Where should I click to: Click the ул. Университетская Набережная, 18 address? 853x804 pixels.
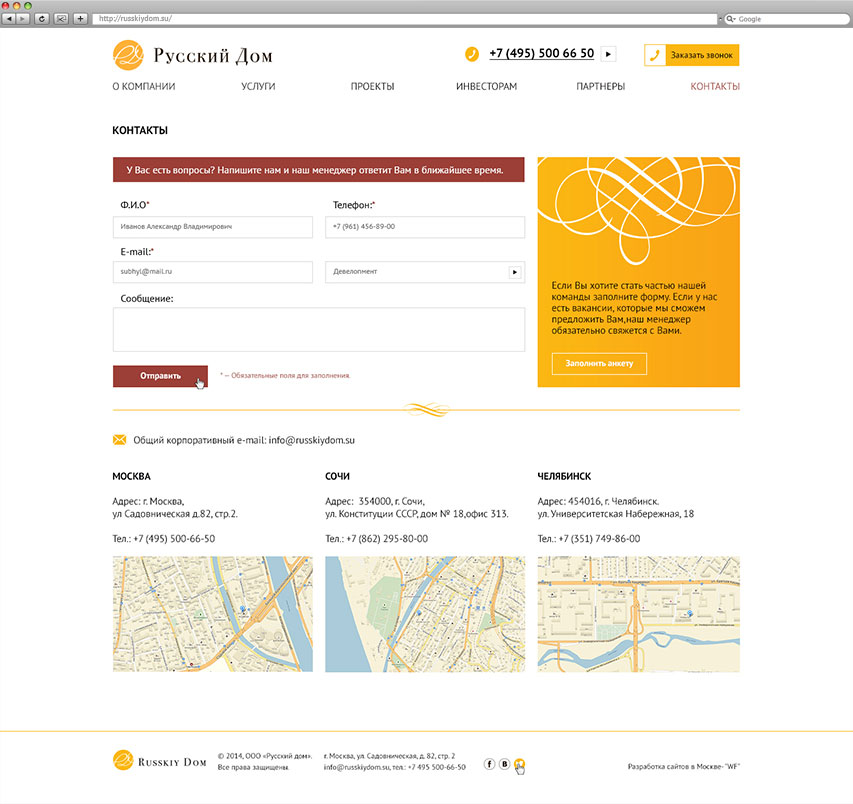[x=616, y=514]
